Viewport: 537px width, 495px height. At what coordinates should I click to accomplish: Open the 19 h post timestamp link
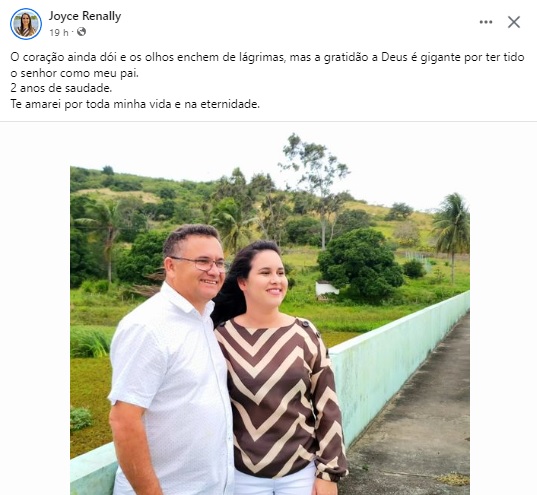pos(59,32)
